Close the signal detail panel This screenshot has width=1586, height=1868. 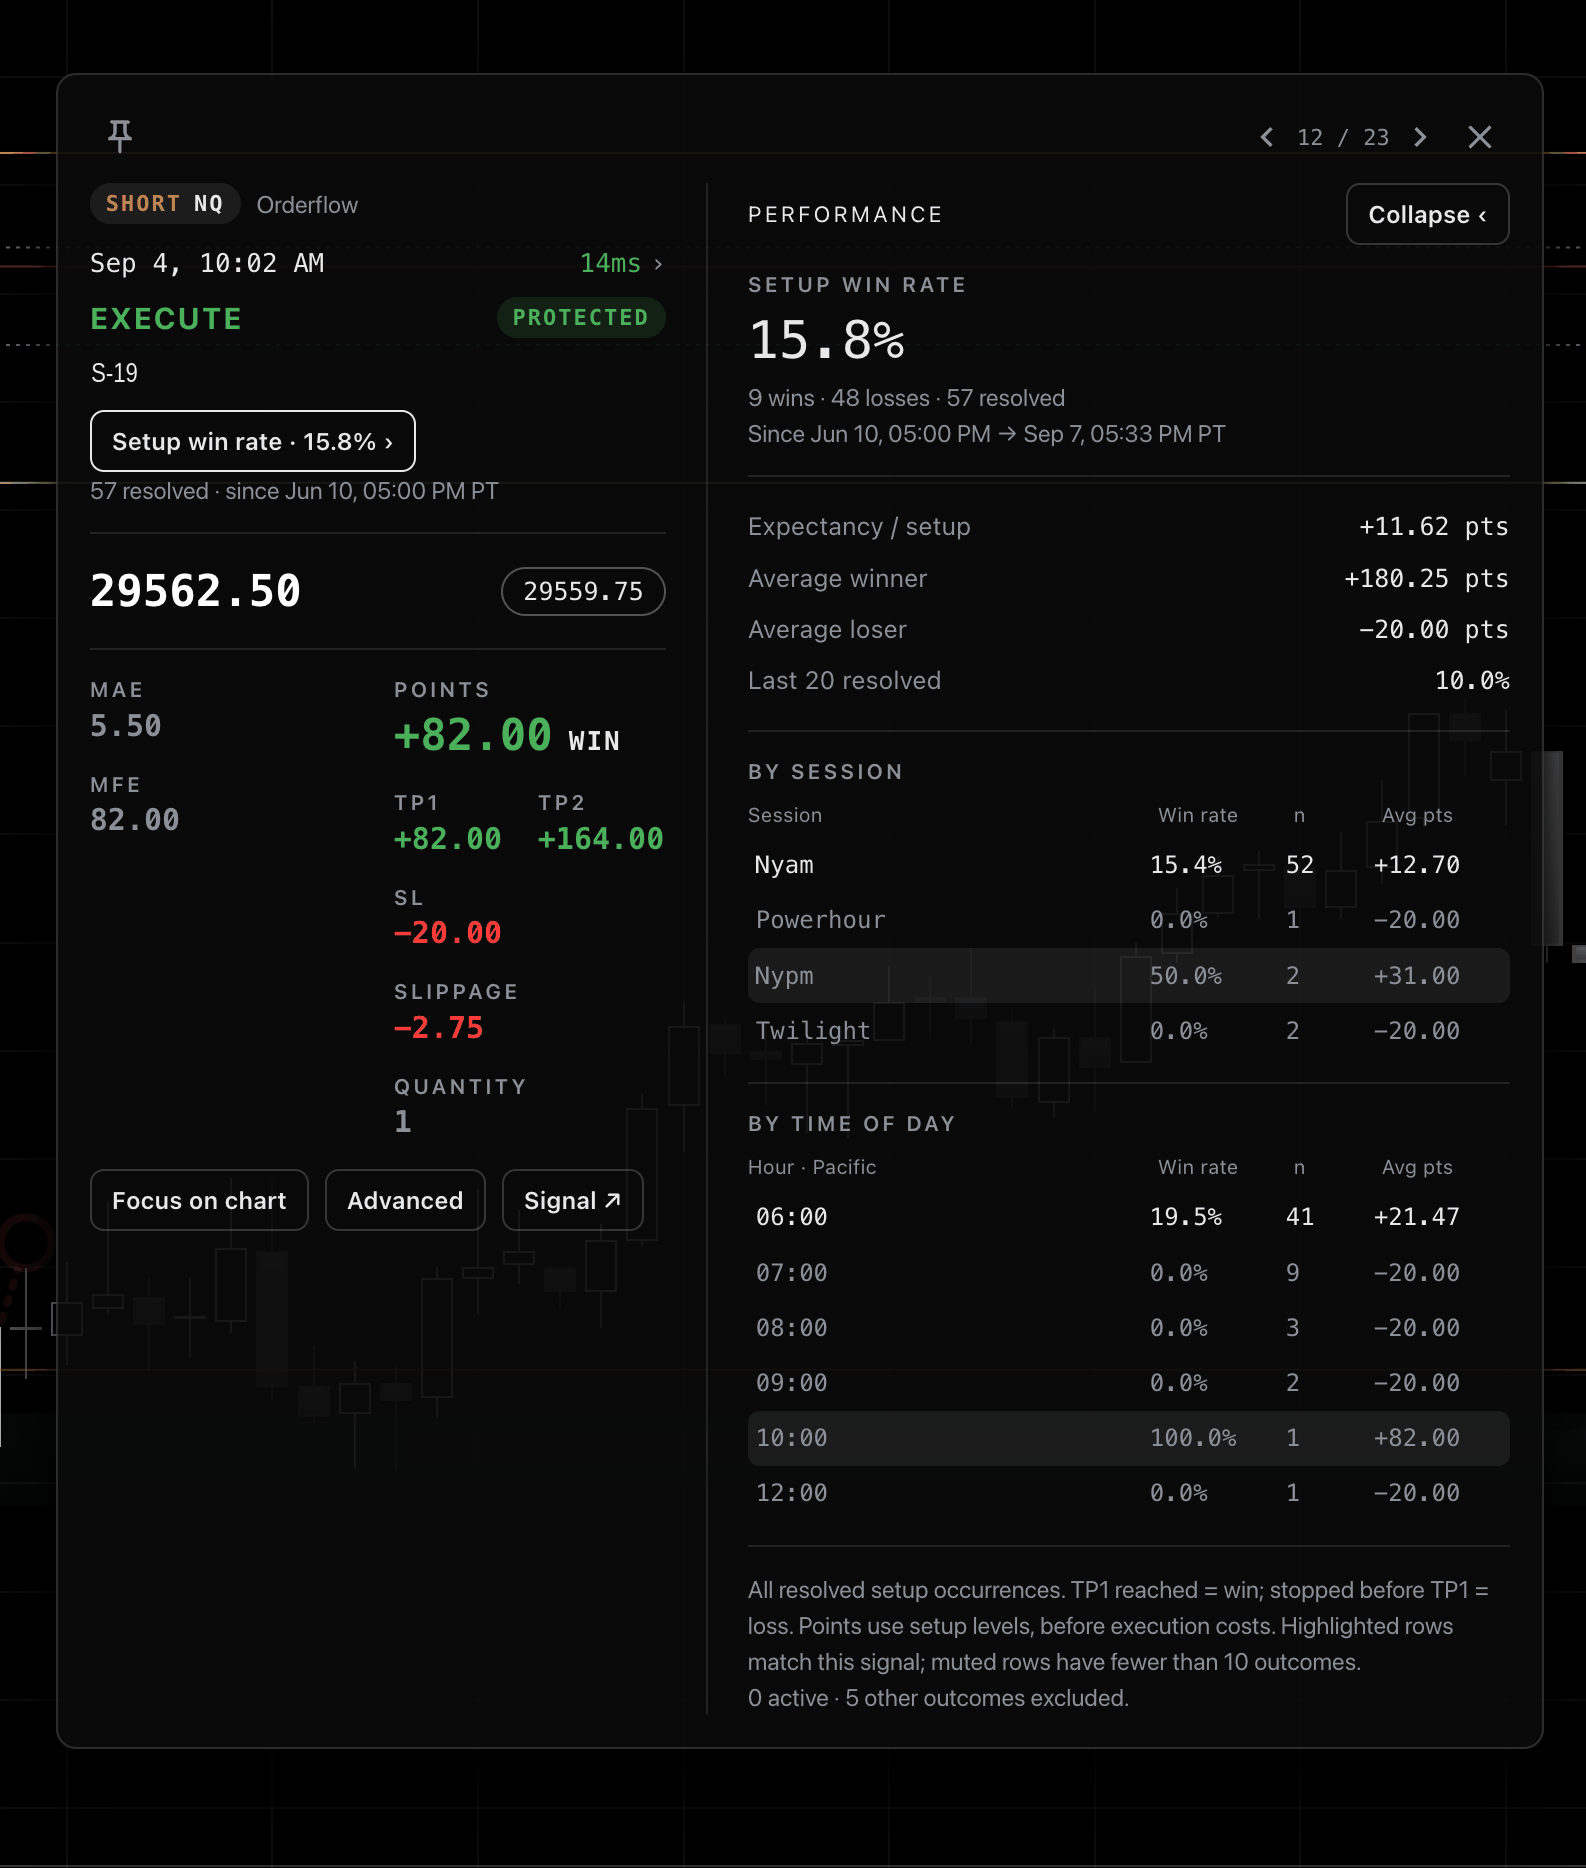(1480, 137)
